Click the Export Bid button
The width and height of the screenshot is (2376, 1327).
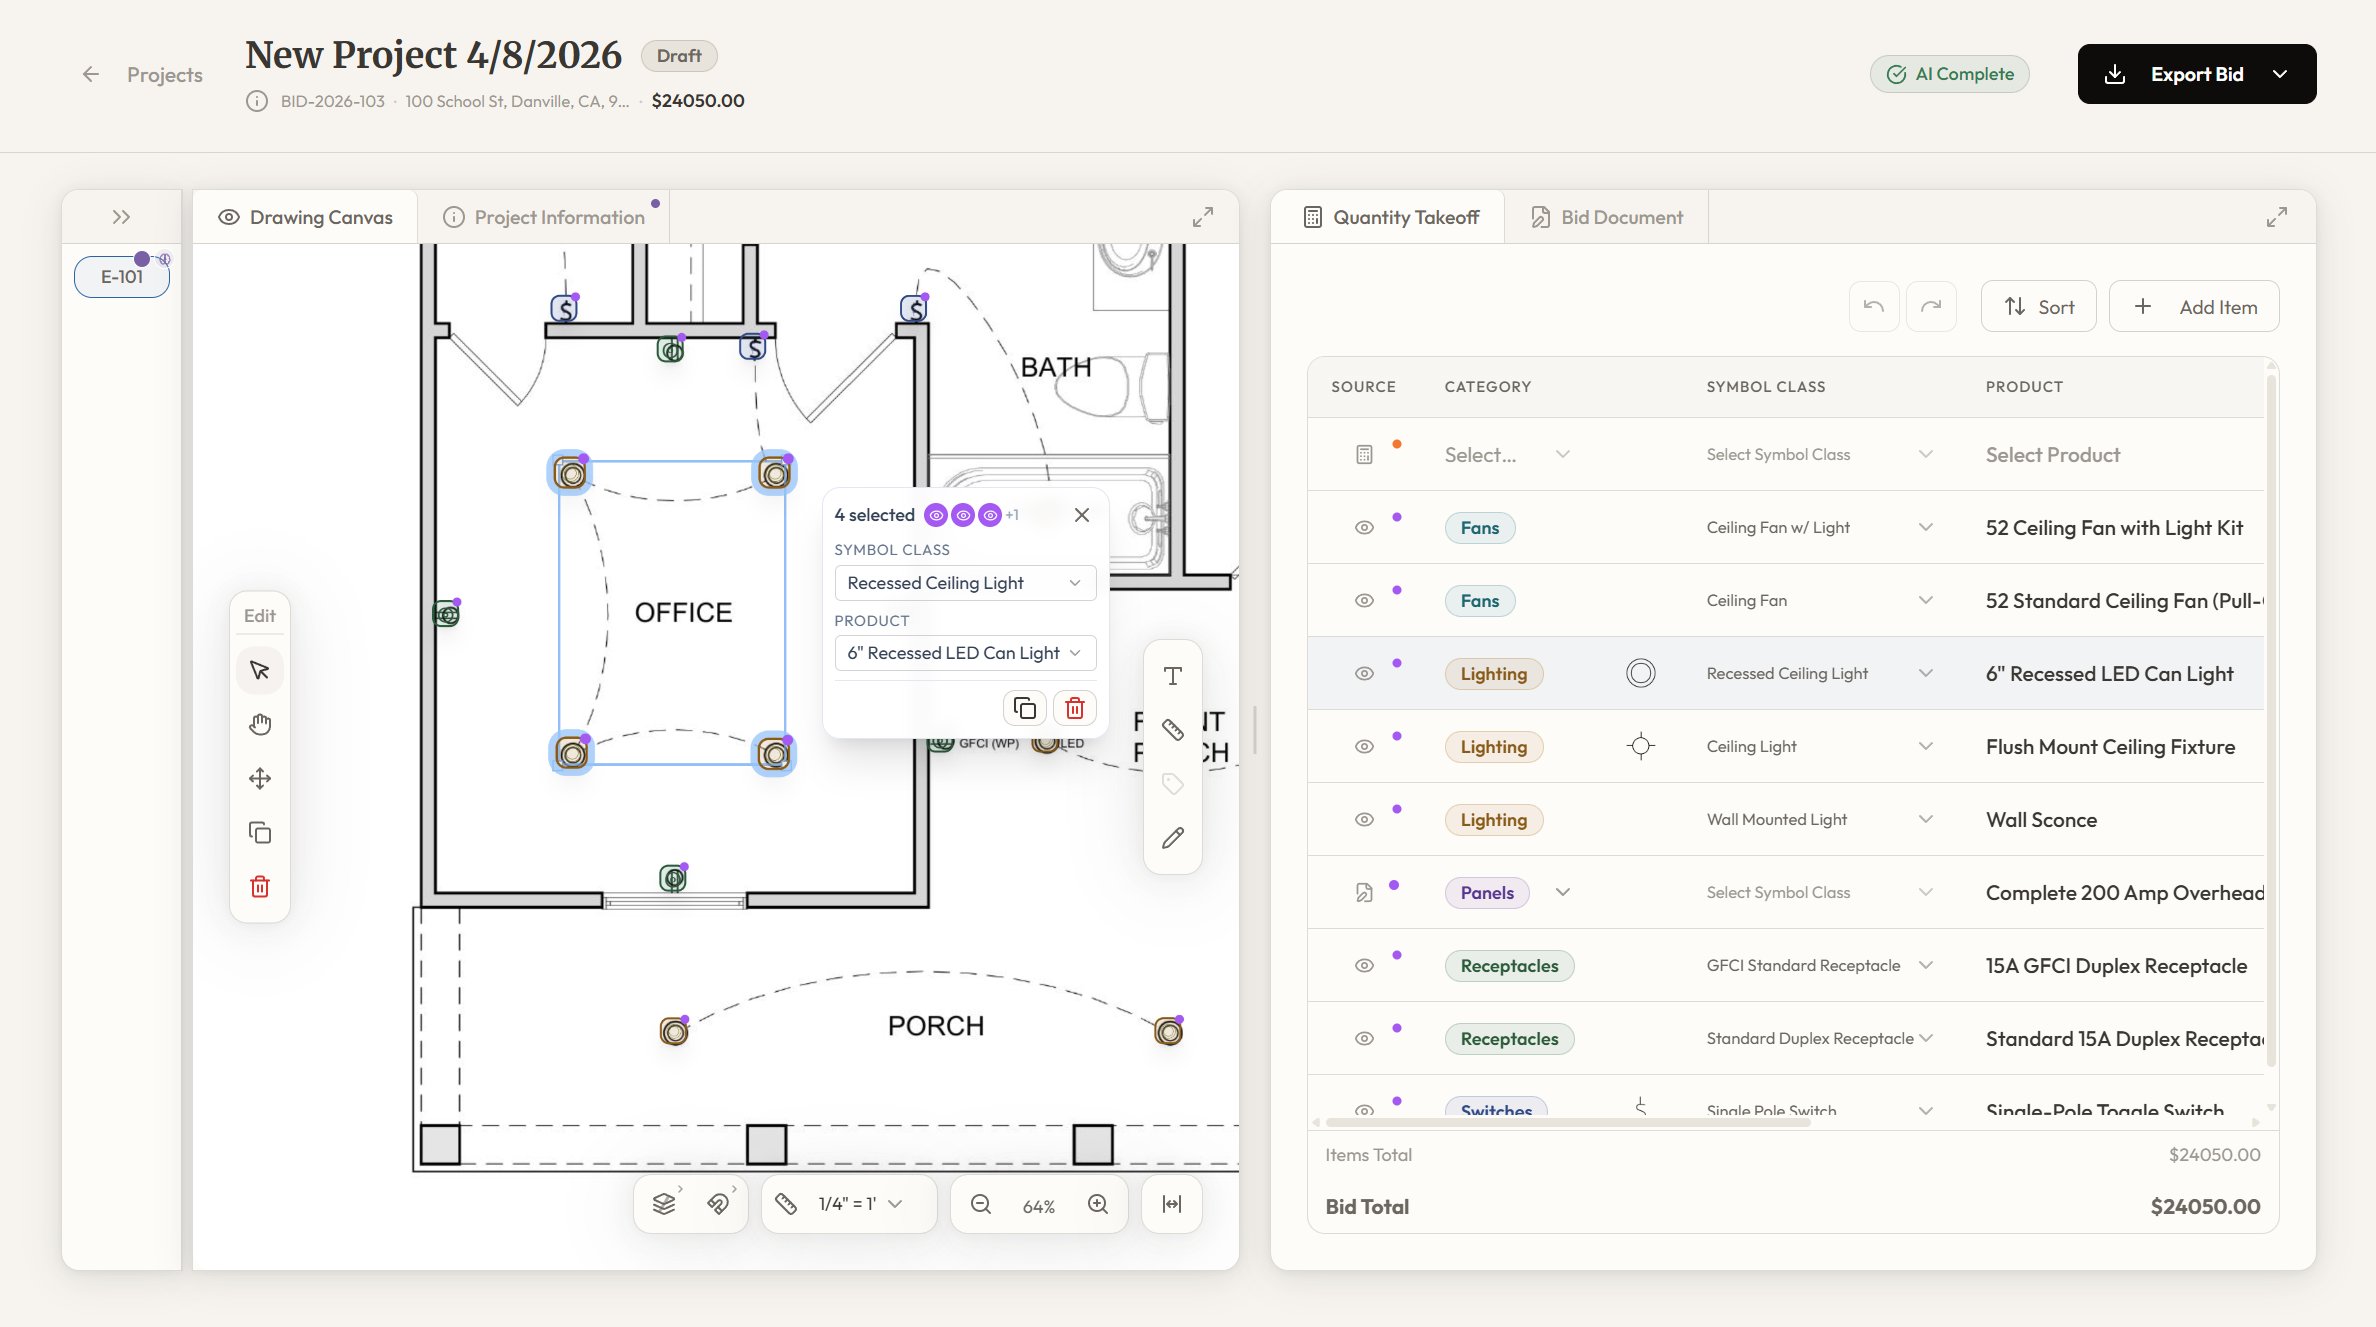pyautogui.click(x=2196, y=73)
